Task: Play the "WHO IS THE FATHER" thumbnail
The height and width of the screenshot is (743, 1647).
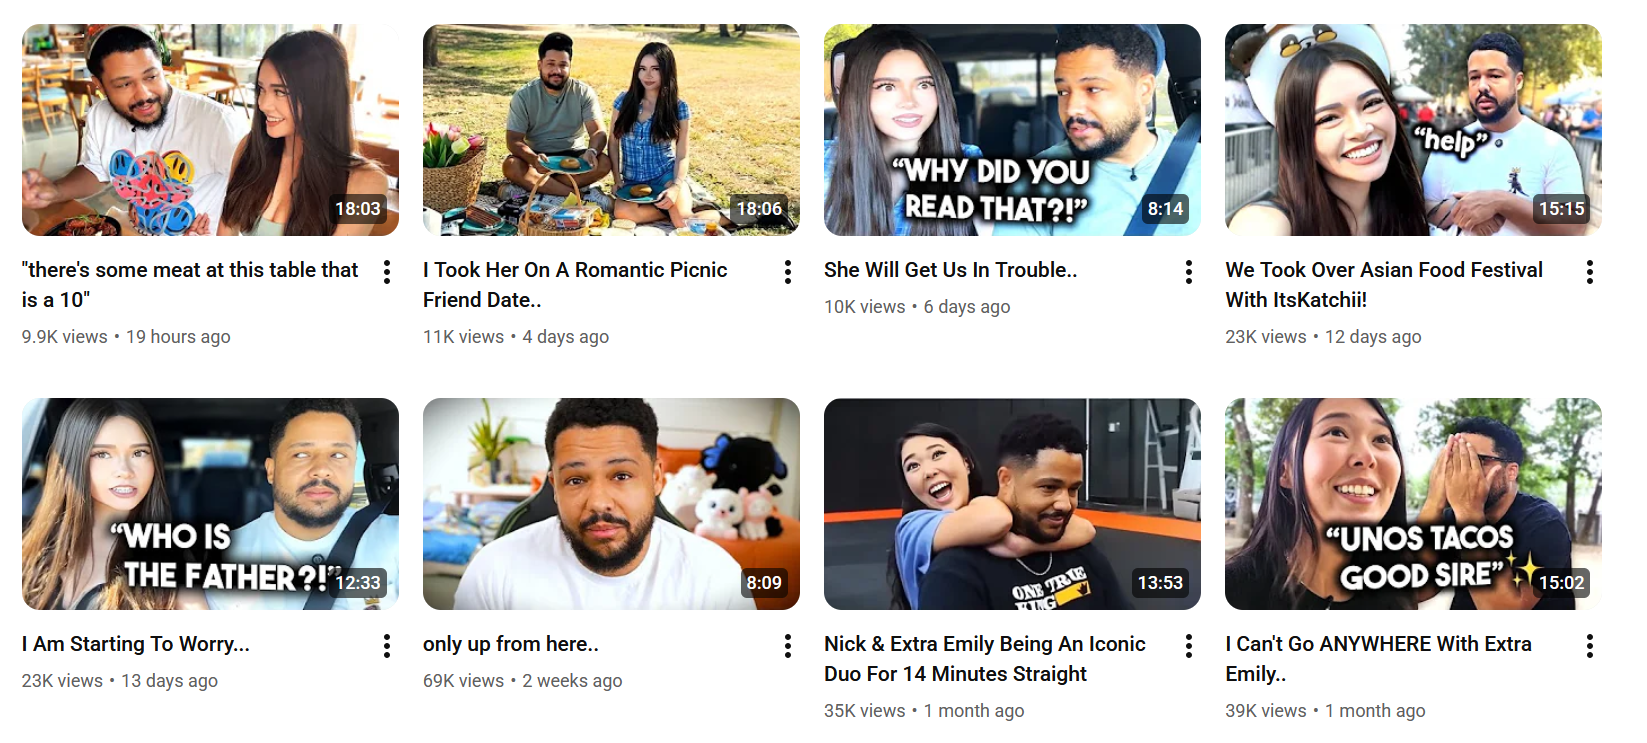Action: coord(210,504)
